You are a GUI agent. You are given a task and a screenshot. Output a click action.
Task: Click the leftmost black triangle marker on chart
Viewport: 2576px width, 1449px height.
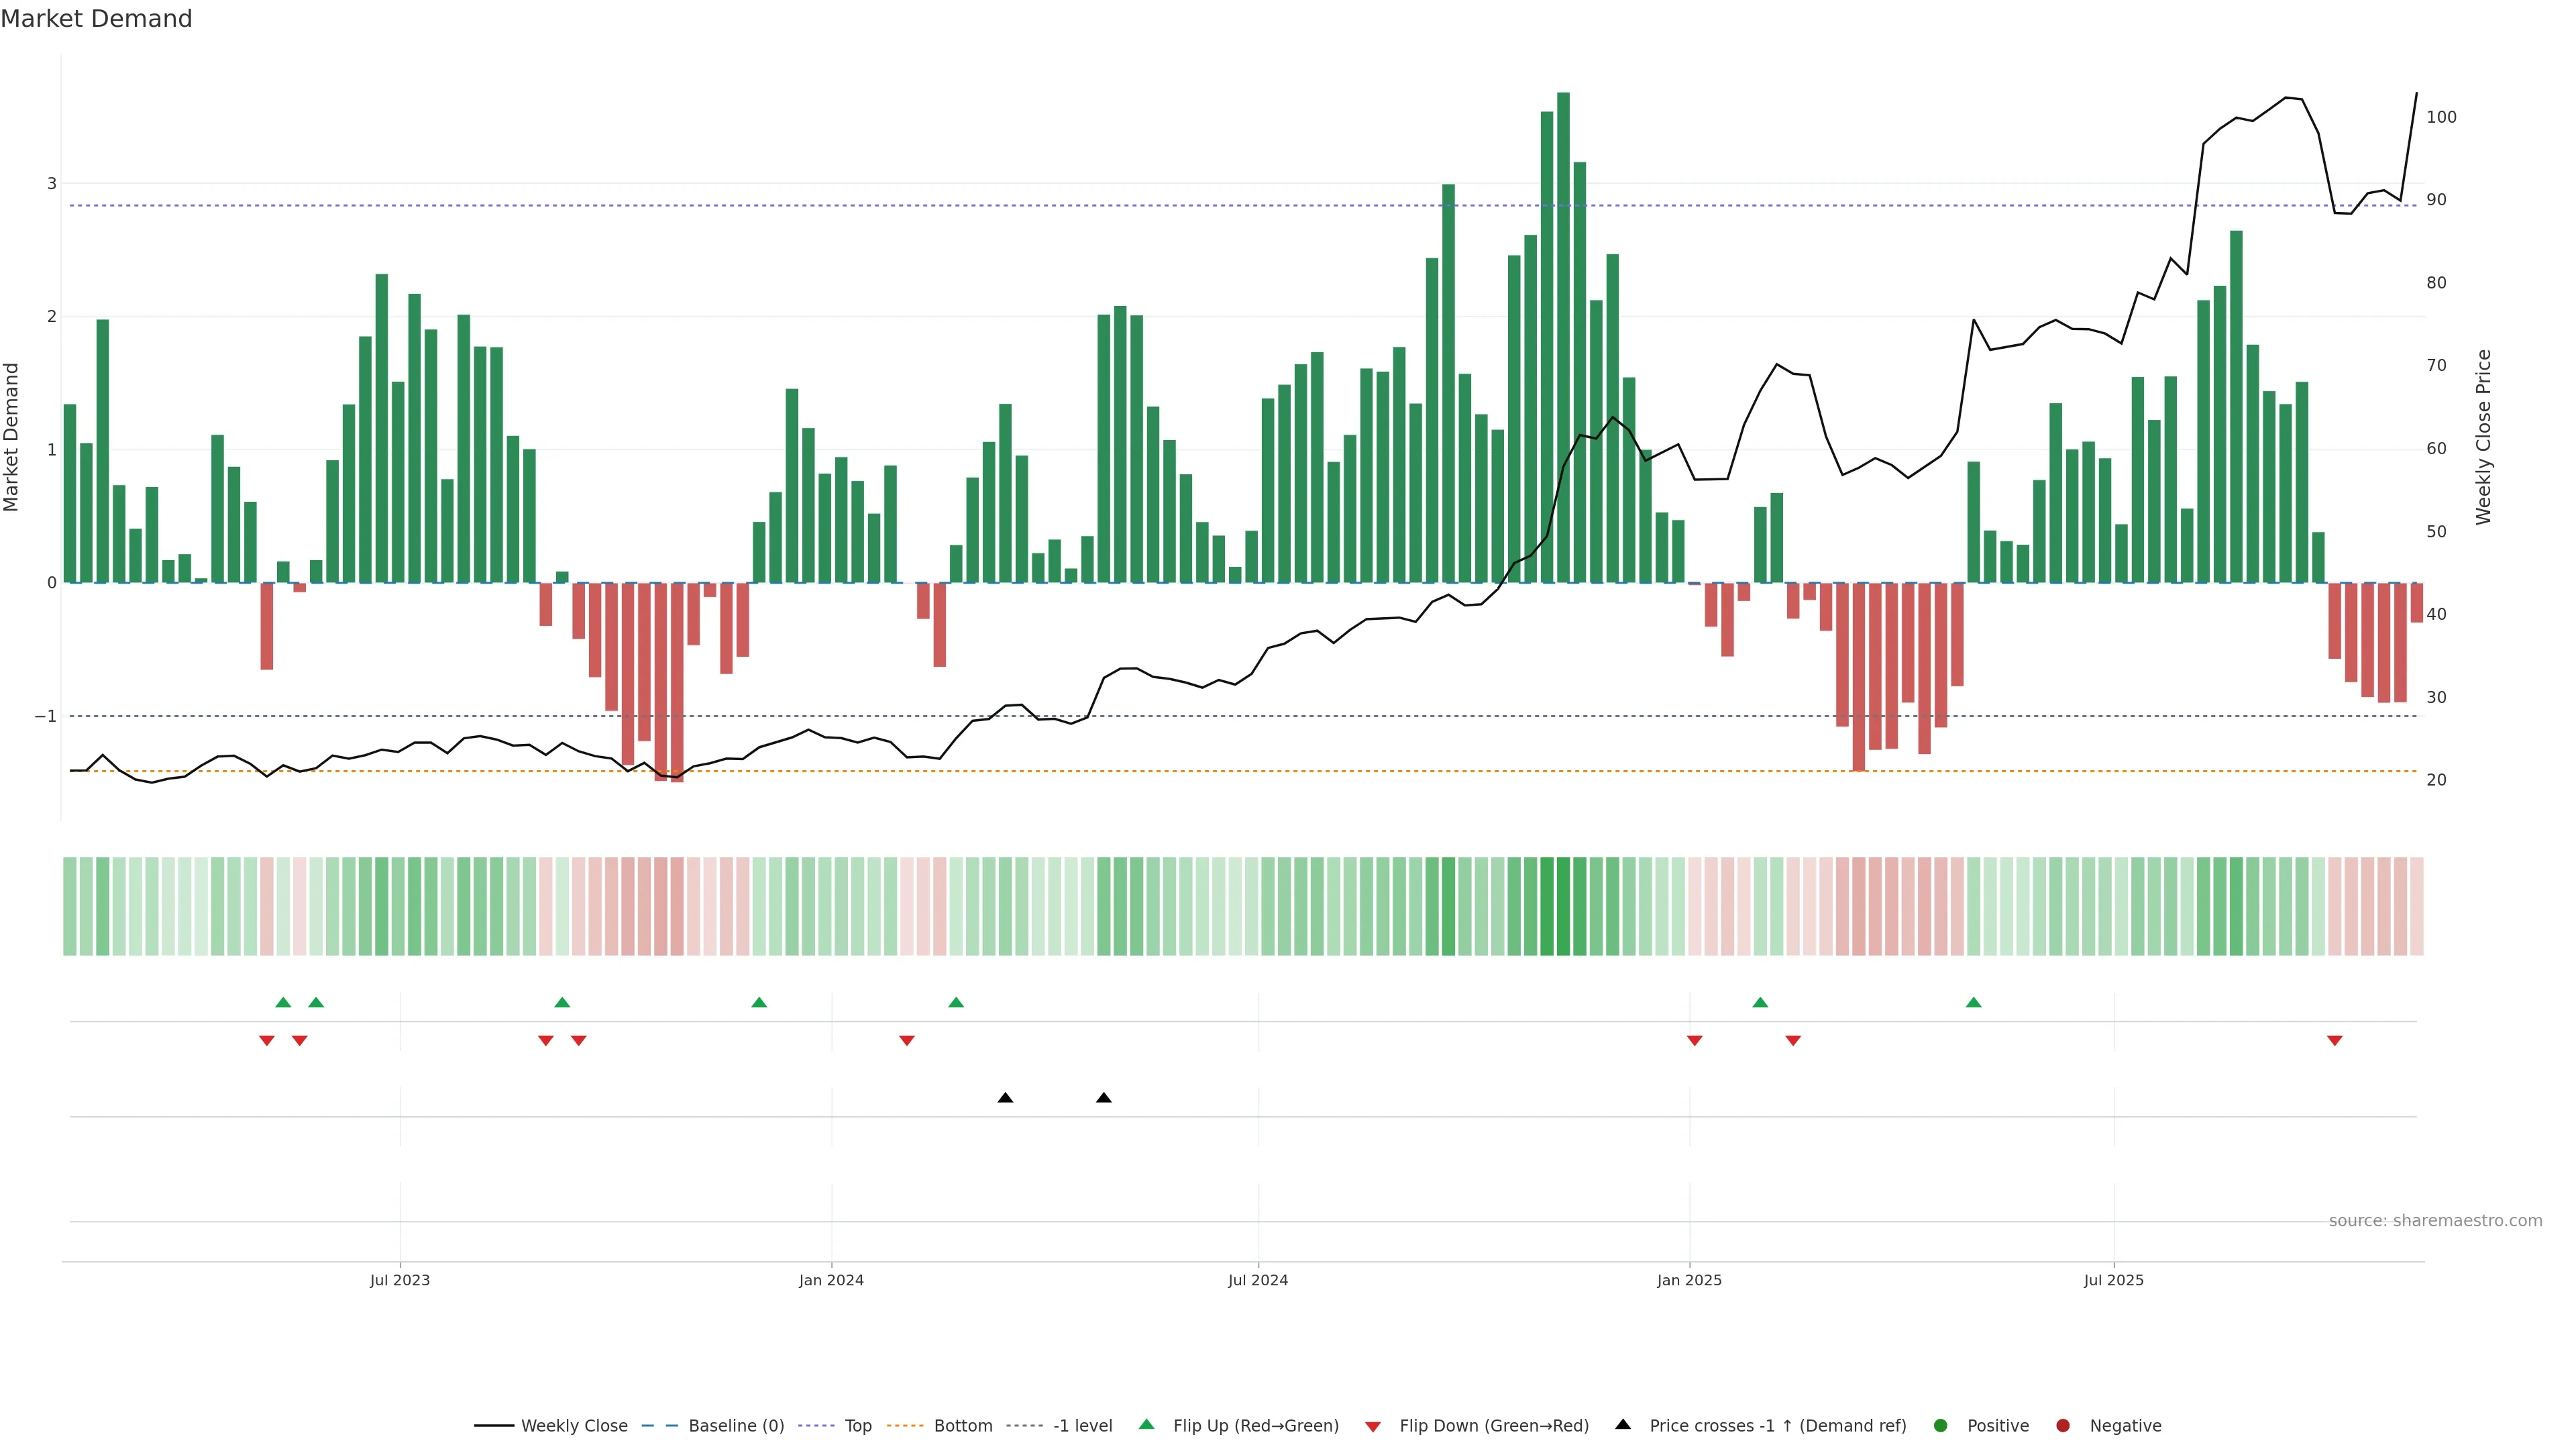[1005, 1098]
